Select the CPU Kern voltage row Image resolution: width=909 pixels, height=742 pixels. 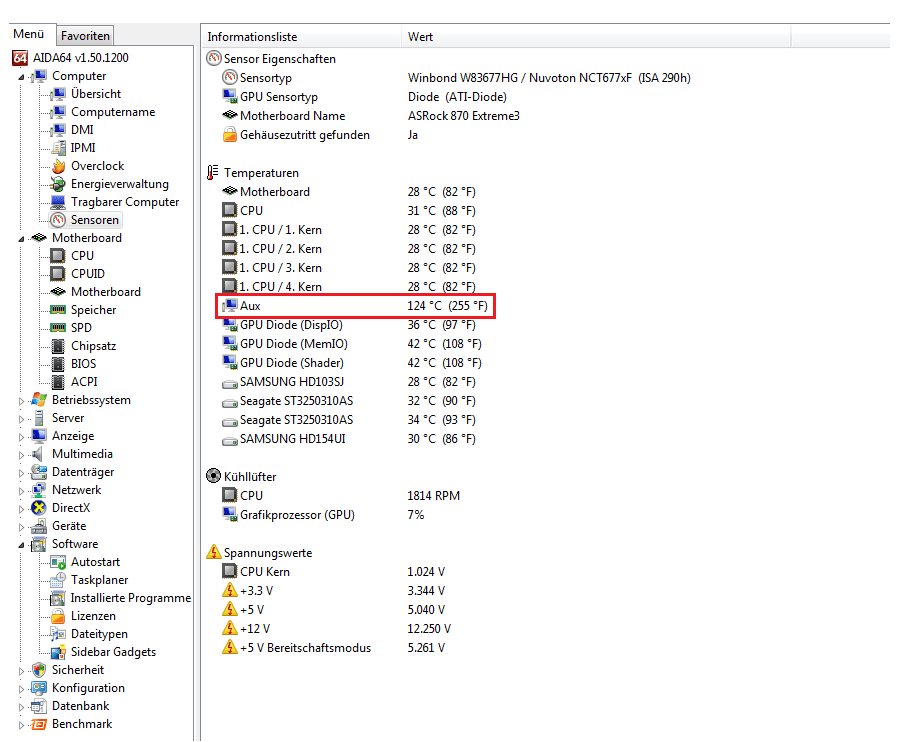pyautogui.click(x=334, y=572)
